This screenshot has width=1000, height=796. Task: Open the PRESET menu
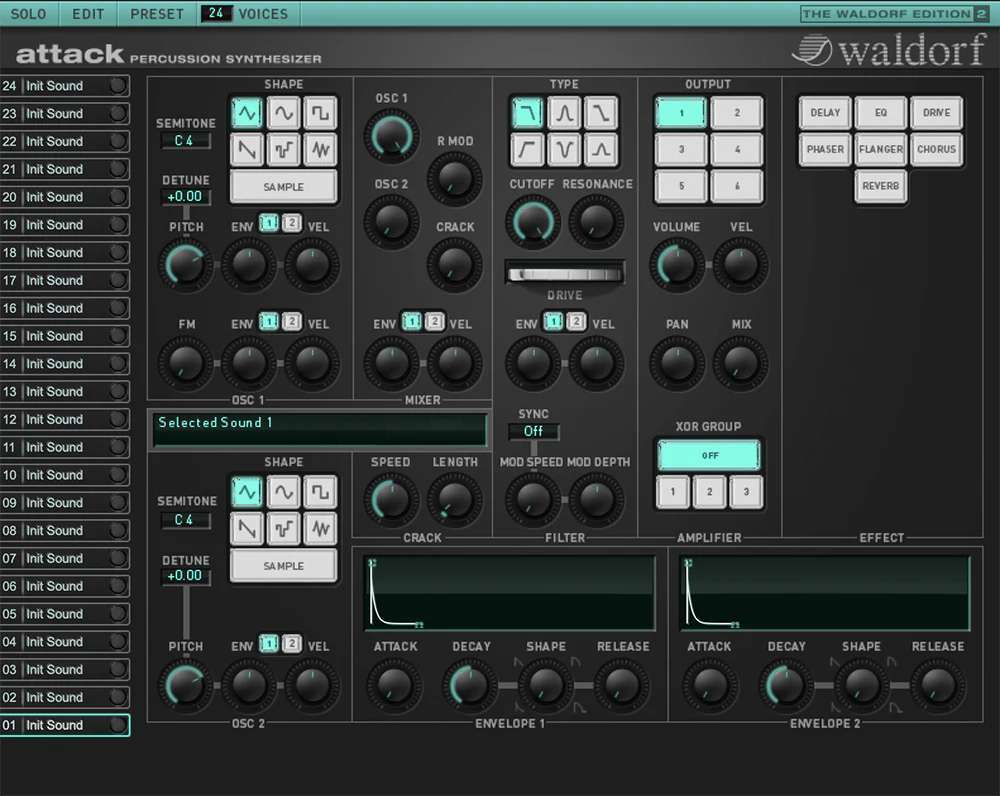point(157,14)
